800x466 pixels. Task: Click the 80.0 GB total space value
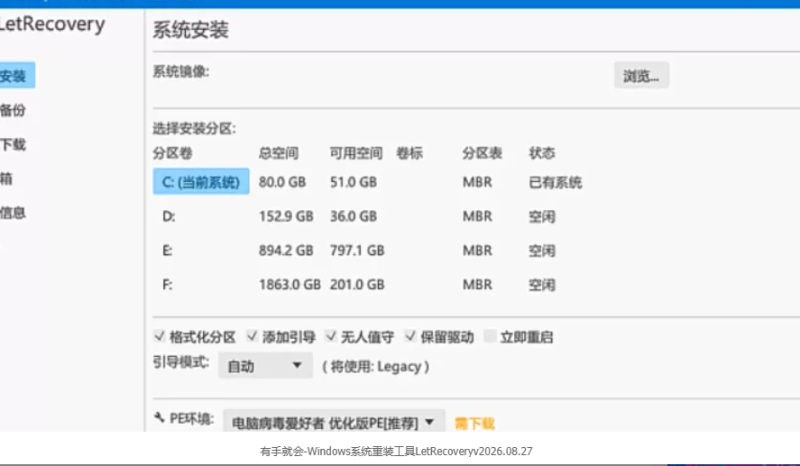[x=282, y=182]
